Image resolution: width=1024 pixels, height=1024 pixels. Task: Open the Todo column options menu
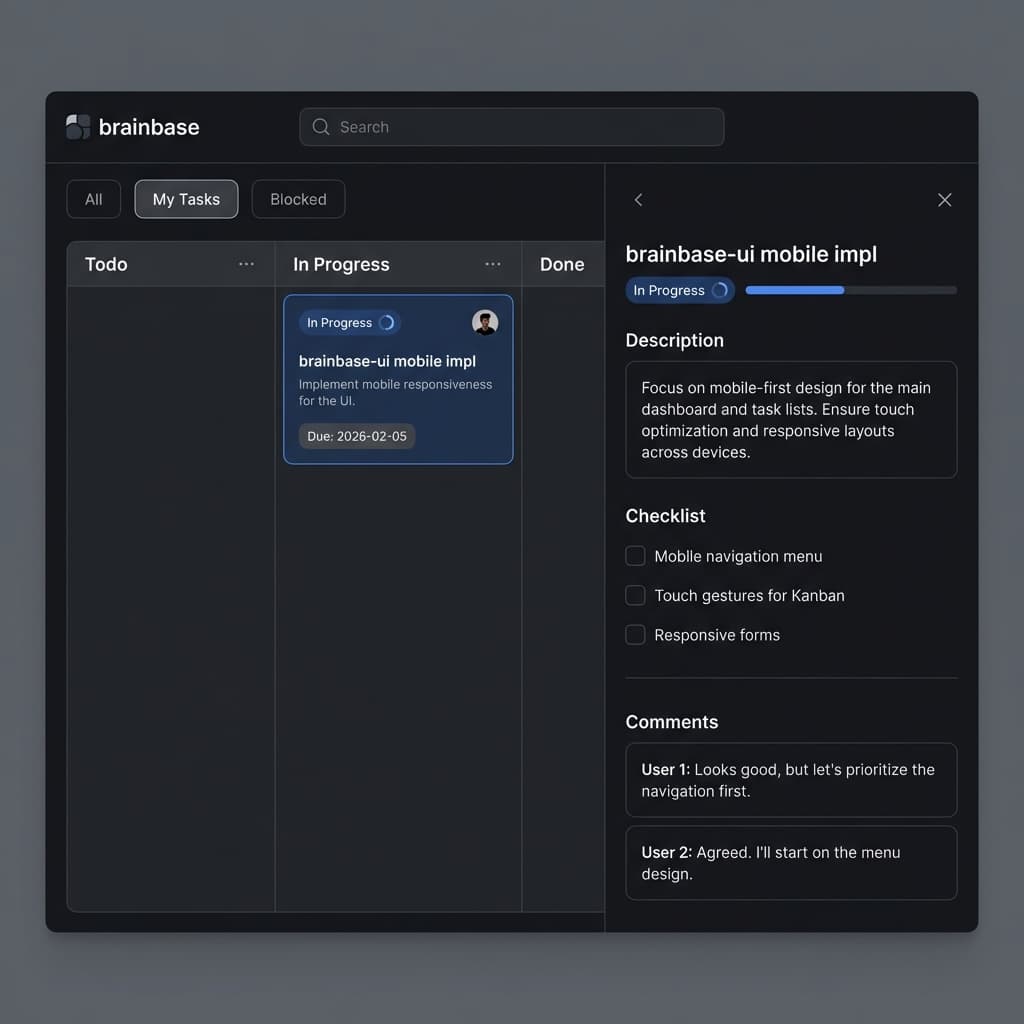pos(246,263)
